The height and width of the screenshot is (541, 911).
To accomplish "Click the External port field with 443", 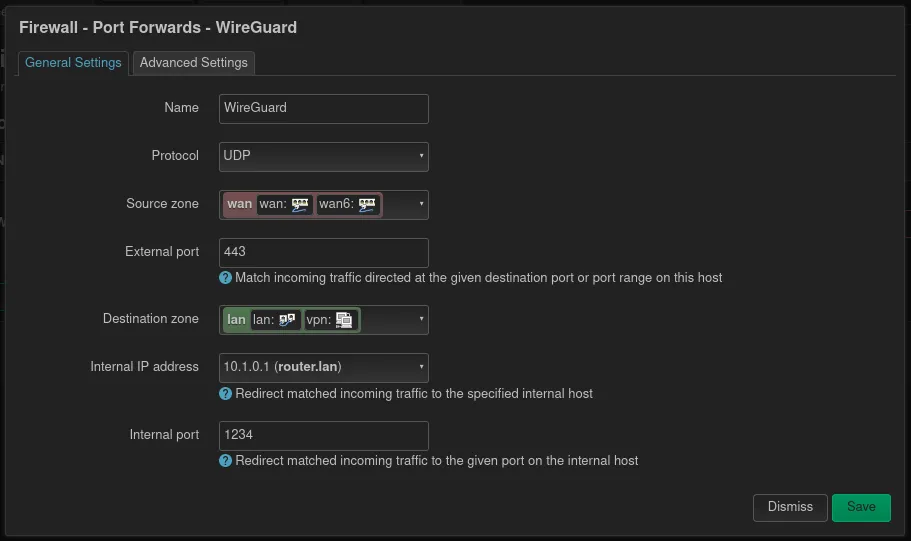I will point(324,253).
